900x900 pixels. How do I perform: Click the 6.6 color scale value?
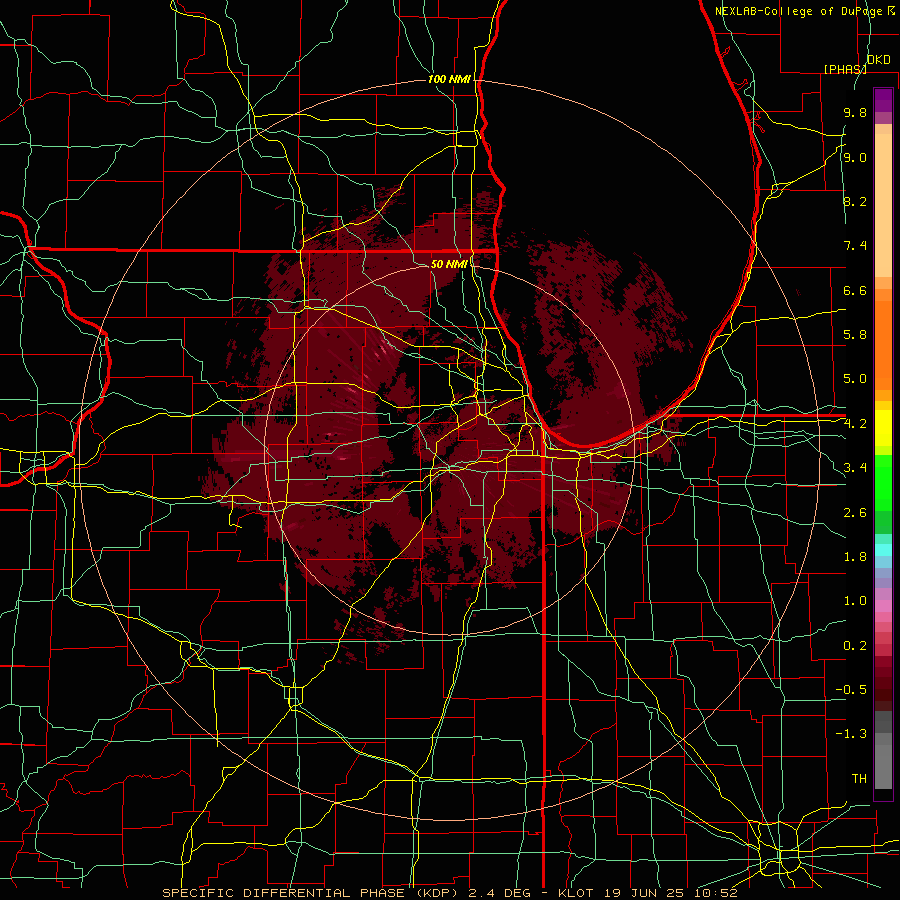coord(855,290)
